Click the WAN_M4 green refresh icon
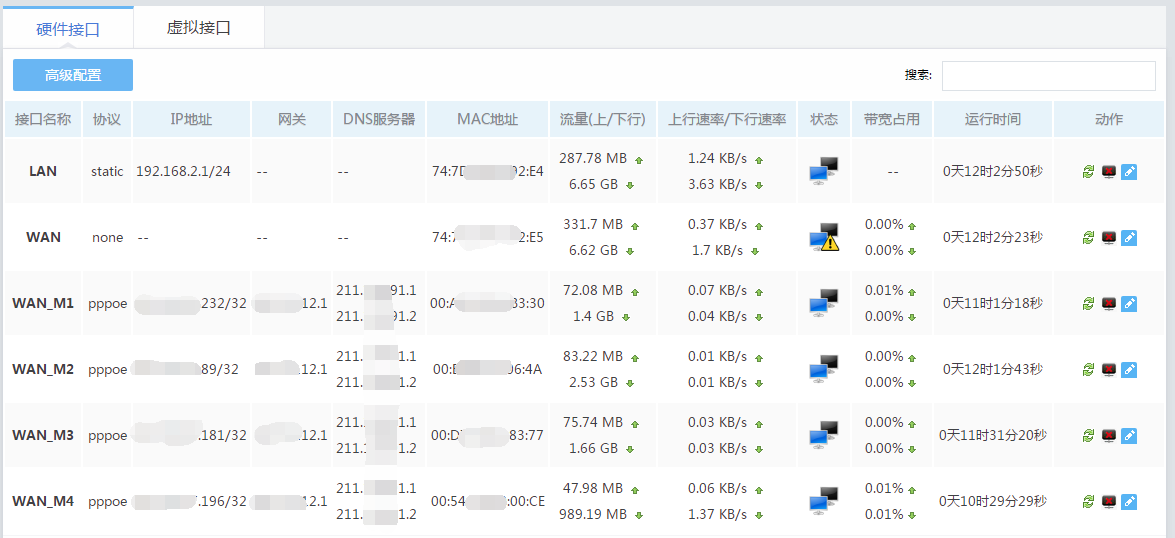This screenshot has width=1175, height=538. tap(1089, 501)
